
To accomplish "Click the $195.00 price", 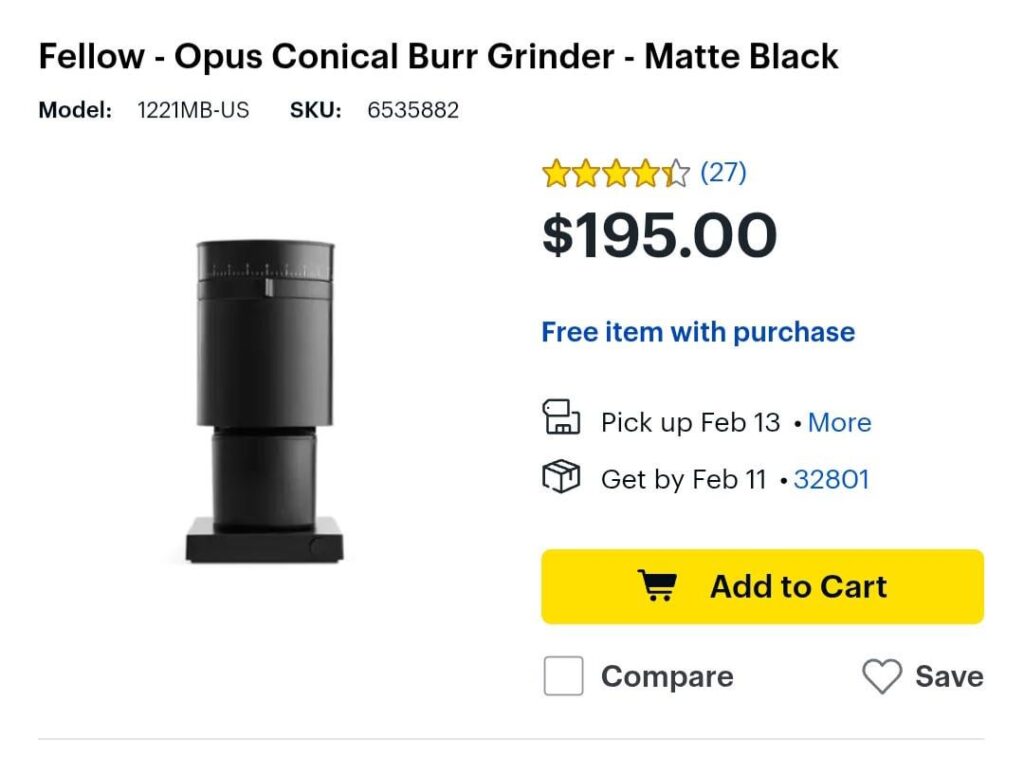I will pos(658,235).
